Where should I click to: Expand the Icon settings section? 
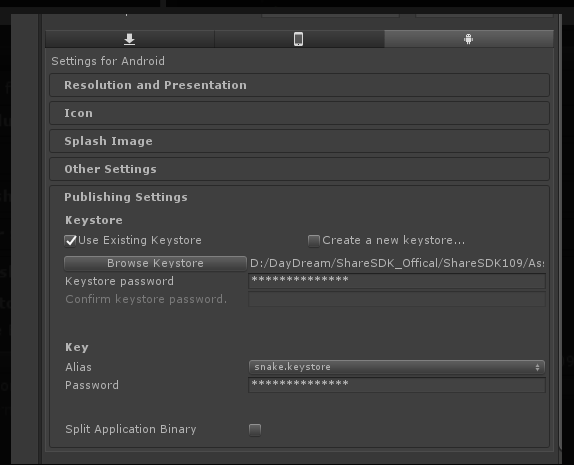(299, 113)
